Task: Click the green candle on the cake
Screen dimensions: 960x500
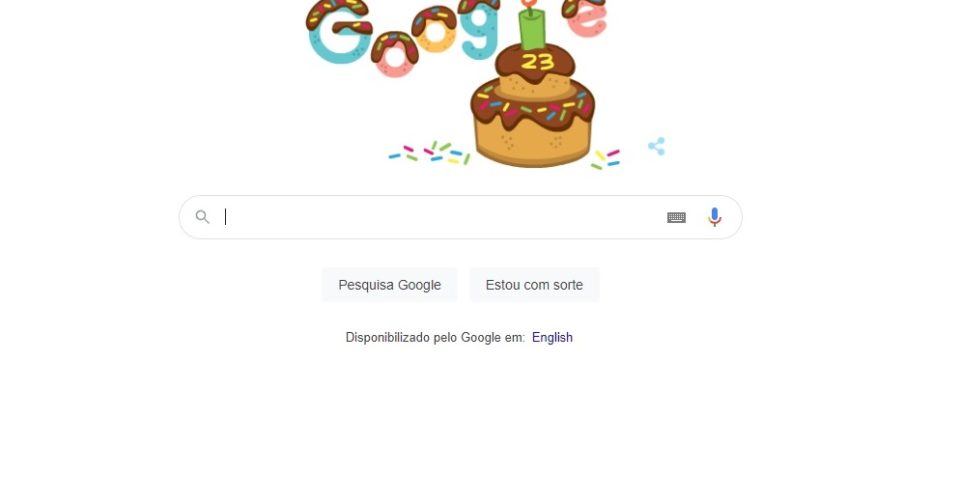Action: pos(532,28)
